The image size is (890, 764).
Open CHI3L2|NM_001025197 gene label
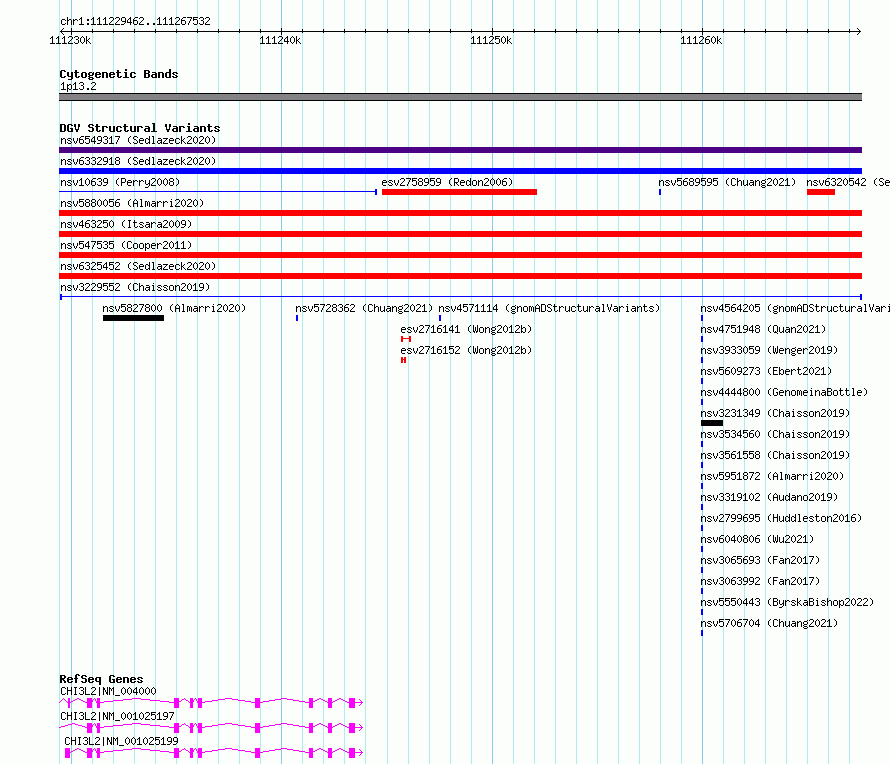click(117, 716)
